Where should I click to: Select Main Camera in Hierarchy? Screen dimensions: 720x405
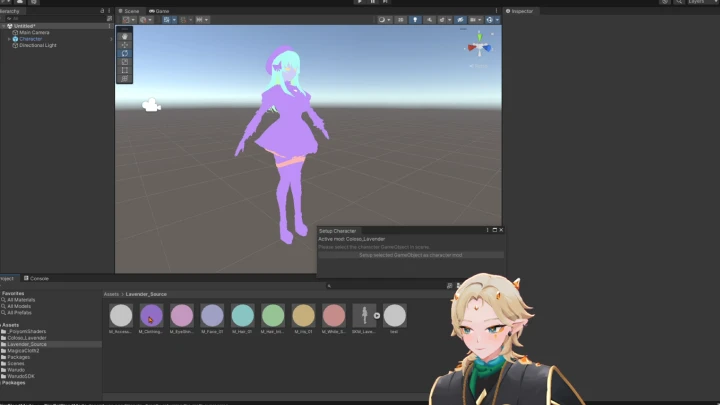click(34, 33)
